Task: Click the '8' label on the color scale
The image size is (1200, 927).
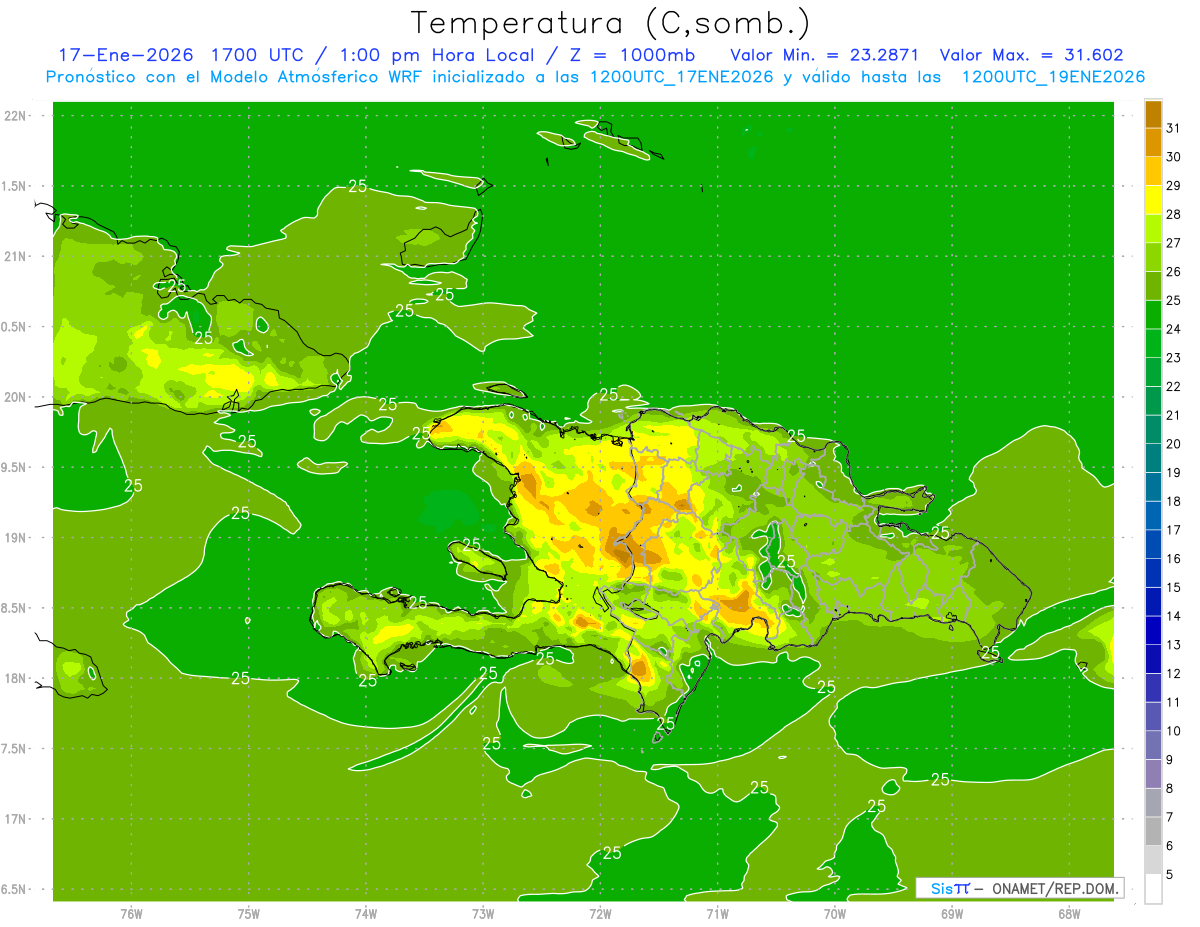Action: (1170, 789)
